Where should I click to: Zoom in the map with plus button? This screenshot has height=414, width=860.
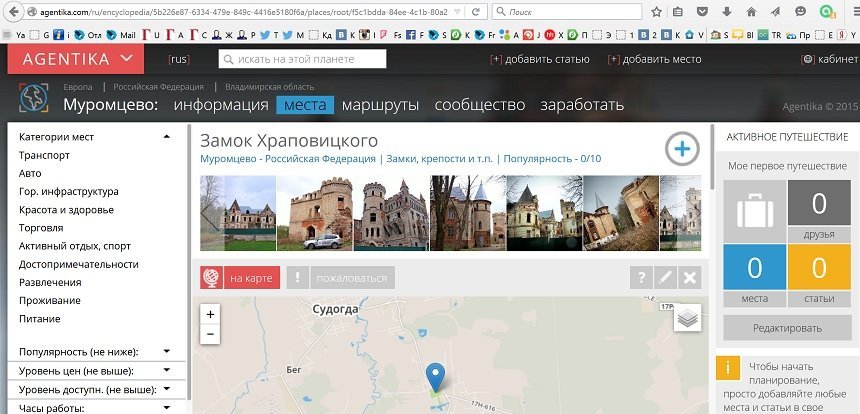210,314
